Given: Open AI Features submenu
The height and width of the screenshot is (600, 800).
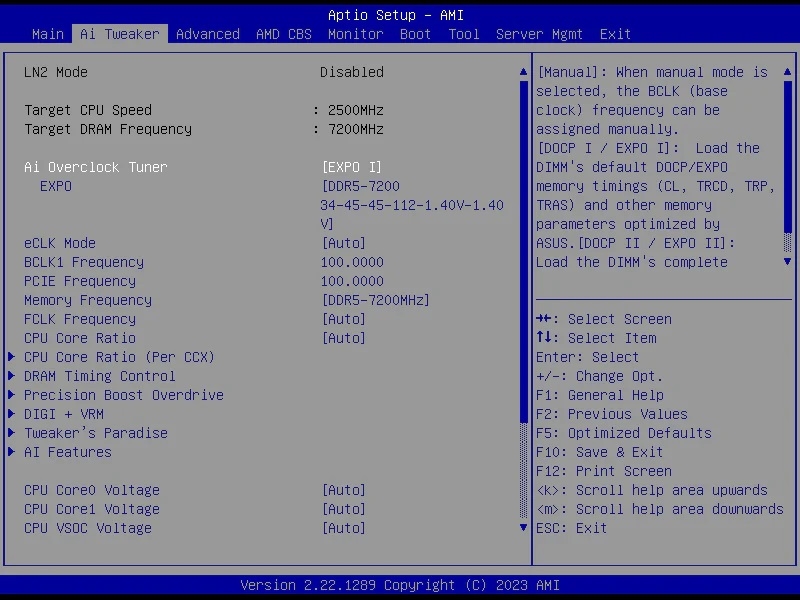Looking at the screenshot, I should 67,452.
